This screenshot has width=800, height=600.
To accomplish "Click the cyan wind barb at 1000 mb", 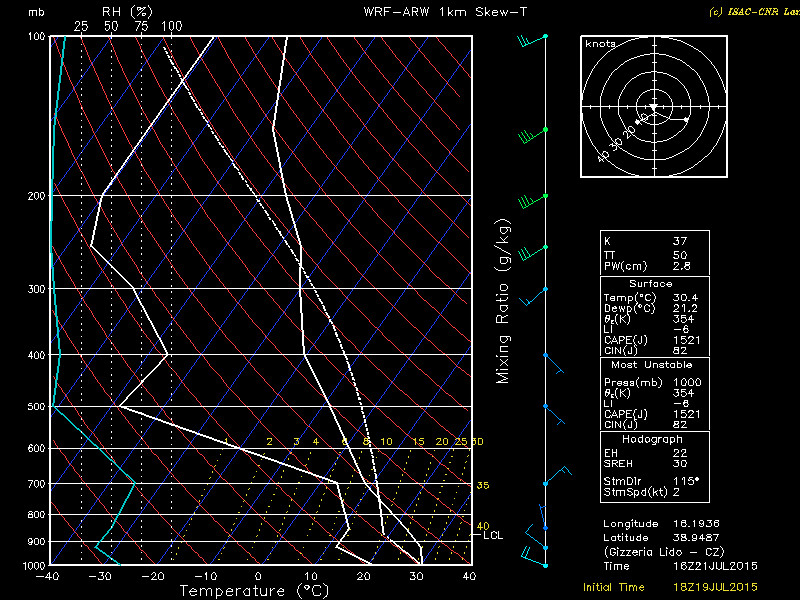I will 534,558.
